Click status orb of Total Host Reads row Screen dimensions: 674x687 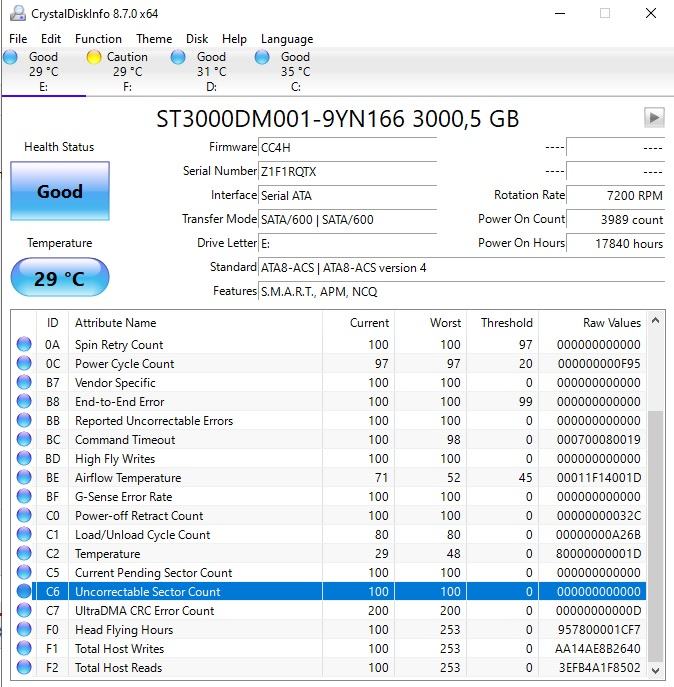(24, 667)
